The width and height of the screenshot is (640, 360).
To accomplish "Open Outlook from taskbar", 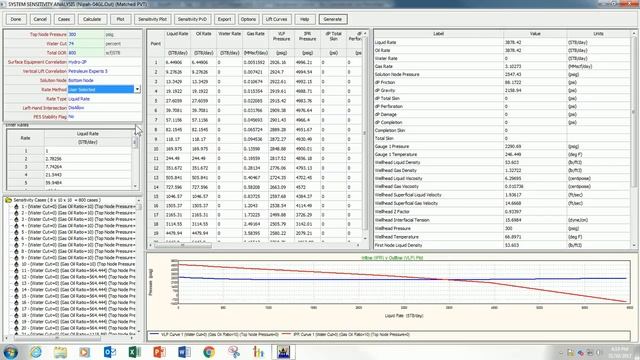I will point(110,352).
